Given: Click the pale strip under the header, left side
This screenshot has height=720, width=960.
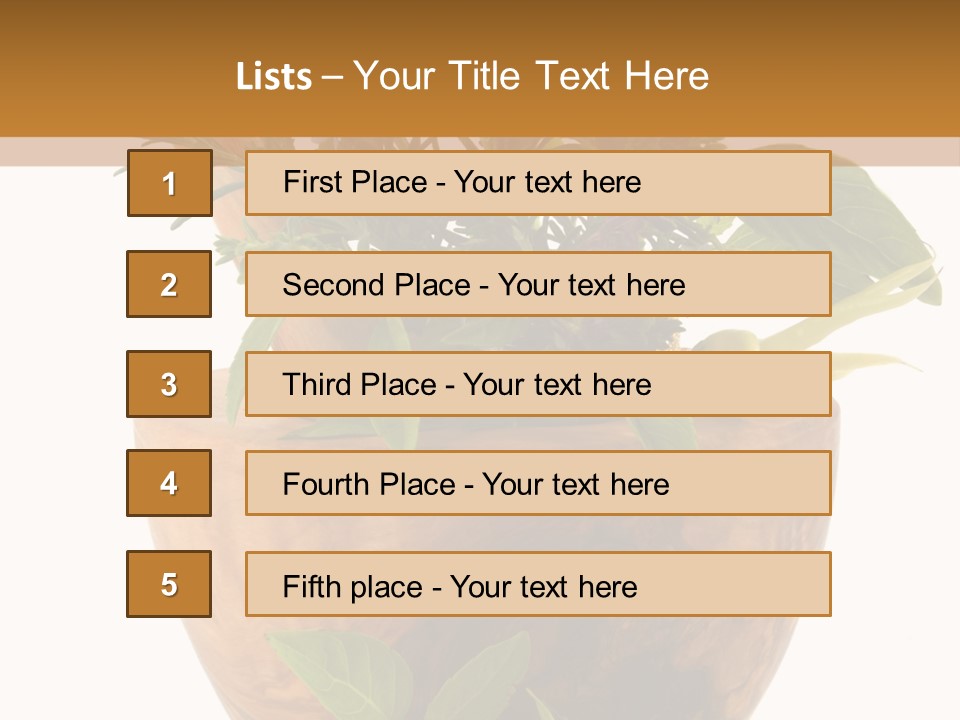Looking at the screenshot, I should point(60,152).
